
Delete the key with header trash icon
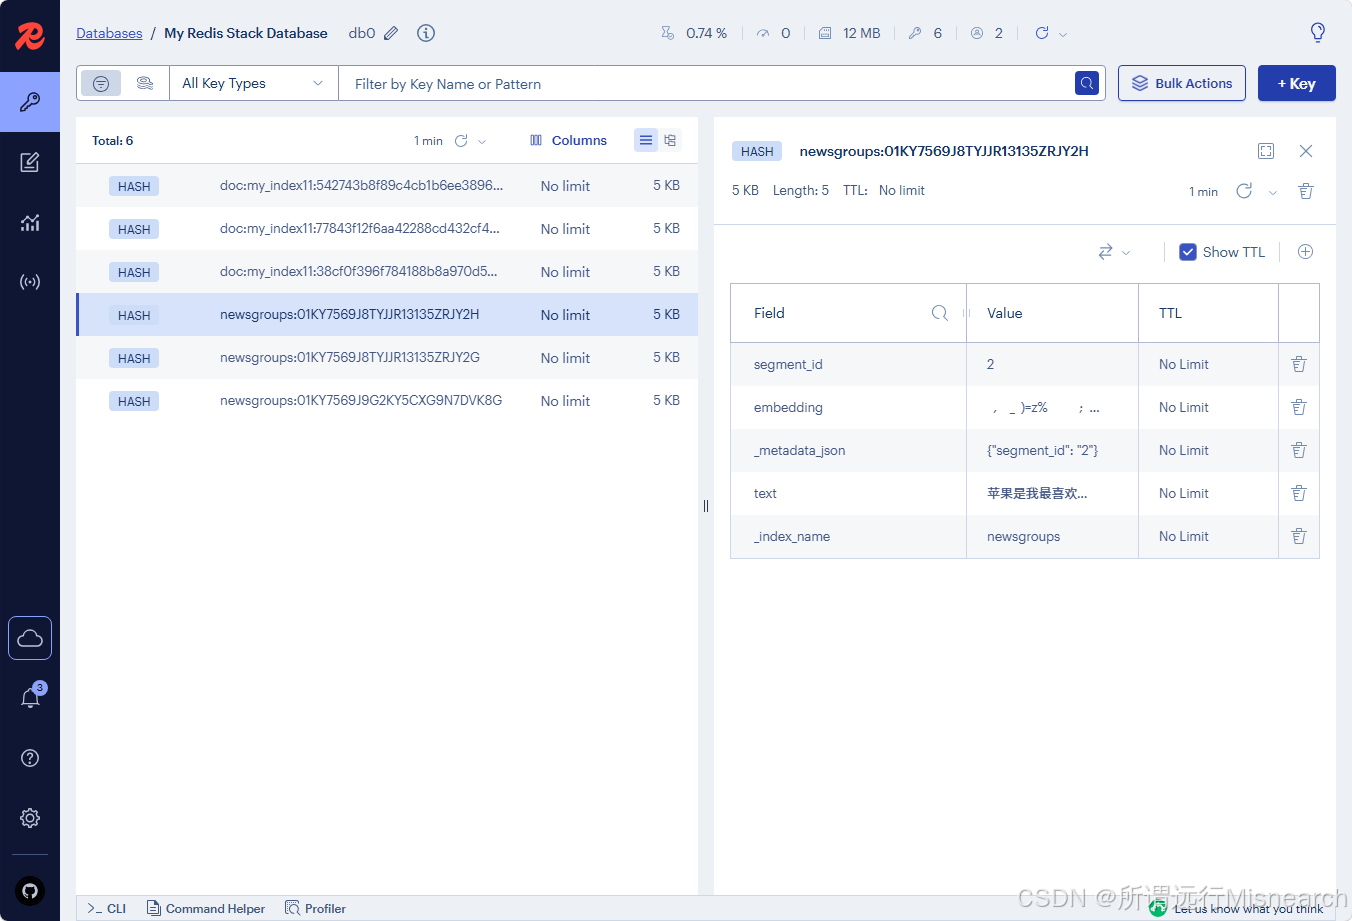[1306, 191]
